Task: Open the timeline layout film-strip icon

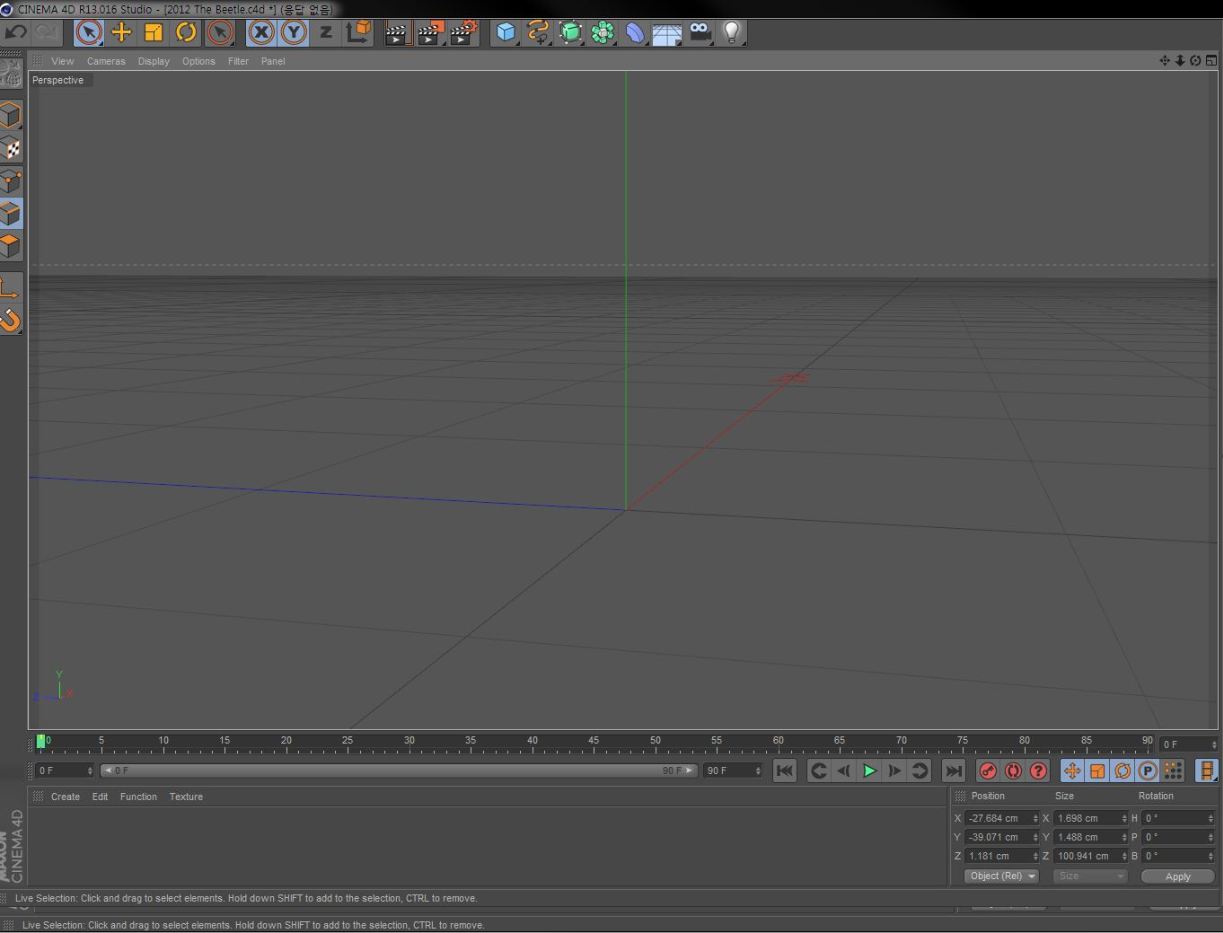Action: click(x=1207, y=771)
